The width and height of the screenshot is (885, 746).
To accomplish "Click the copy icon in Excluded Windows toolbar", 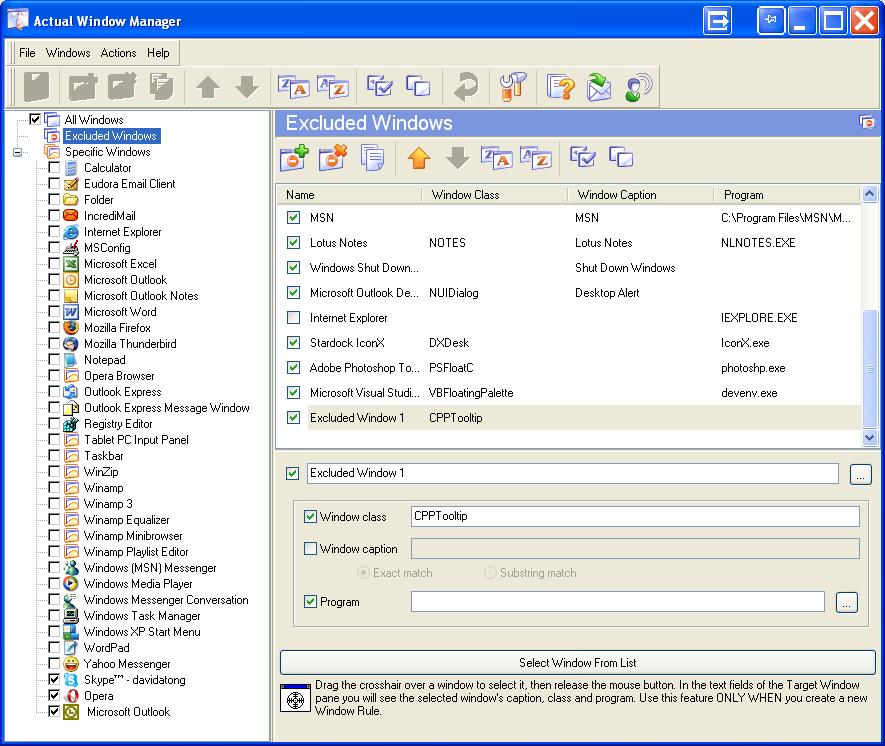I will [373, 158].
